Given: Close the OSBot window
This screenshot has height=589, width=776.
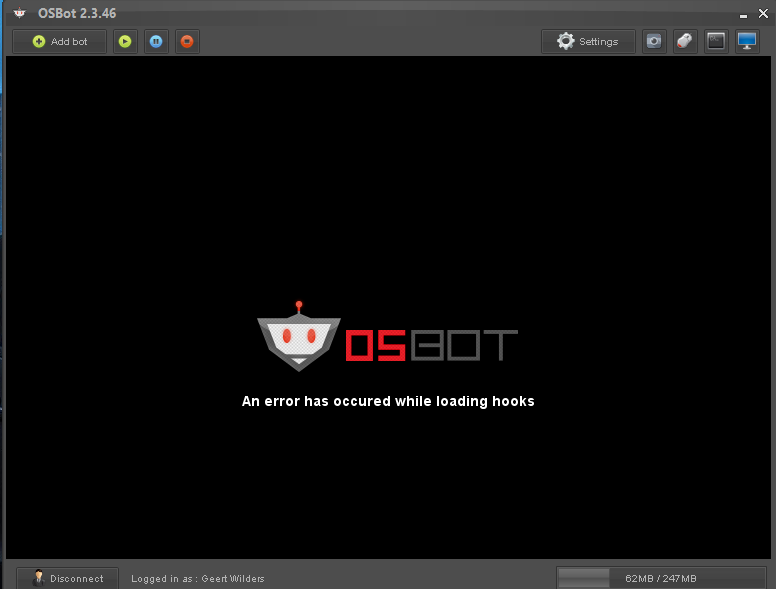Looking at the screenshot, I should tap(763, 14).
